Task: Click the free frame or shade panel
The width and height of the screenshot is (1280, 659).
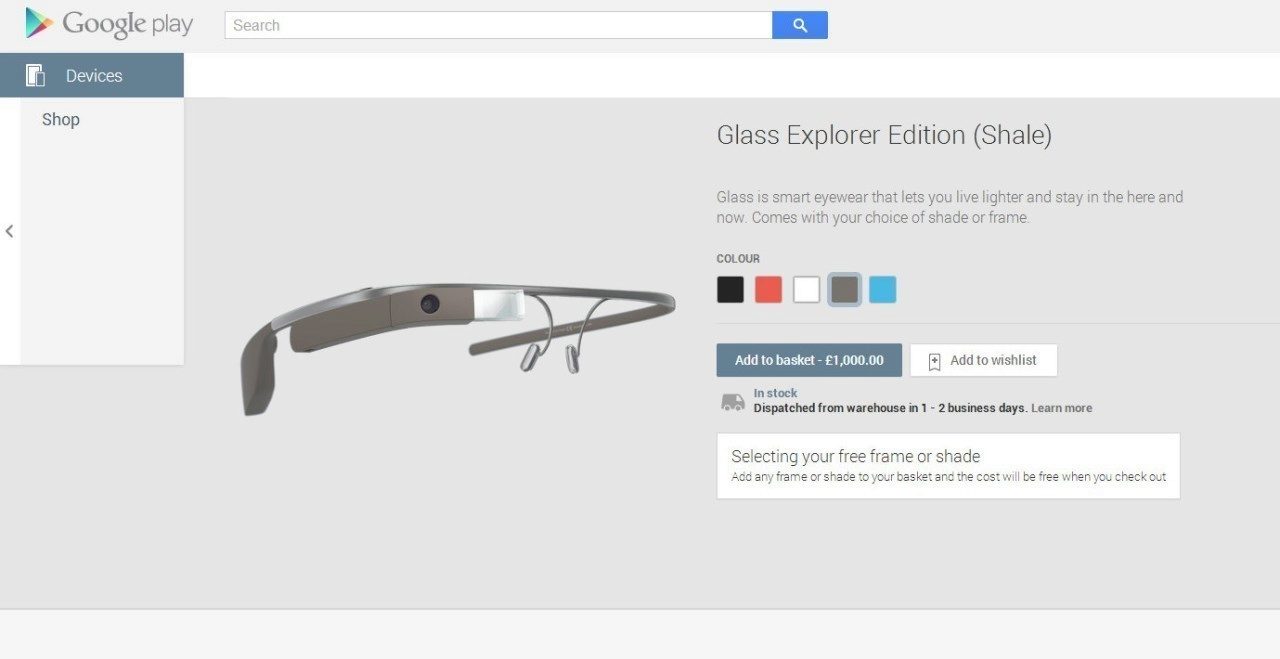Action: point(948,466)
